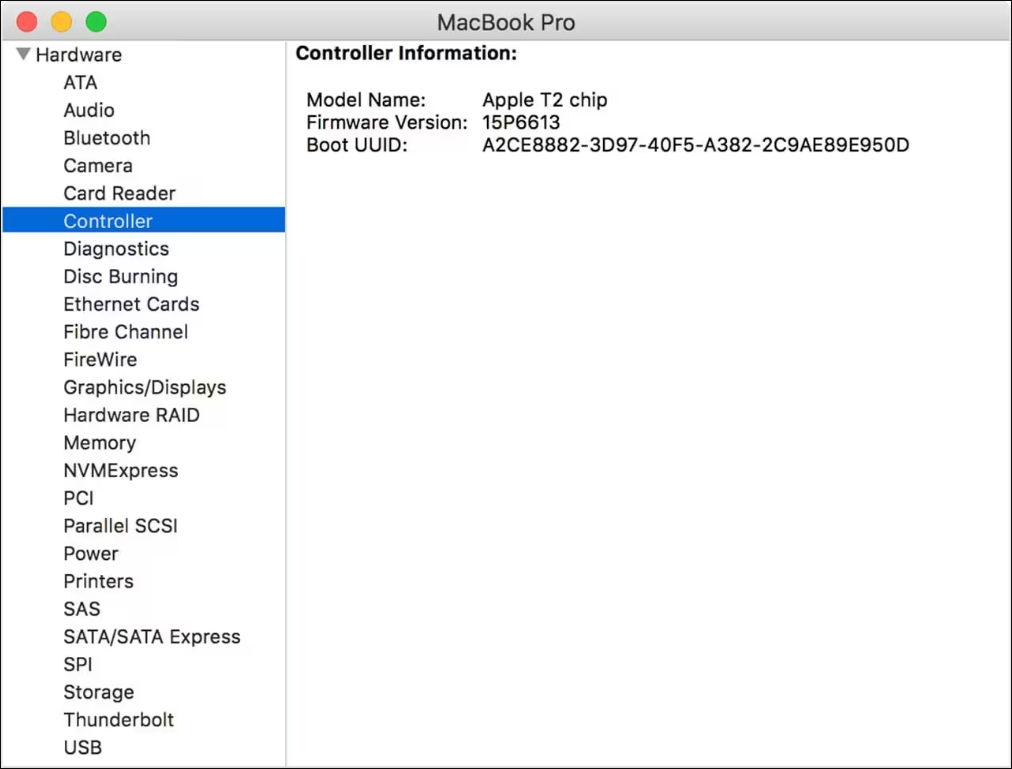Collapse the Hardware disclosure triangle

pyautogui.click(x=23, y=54)
